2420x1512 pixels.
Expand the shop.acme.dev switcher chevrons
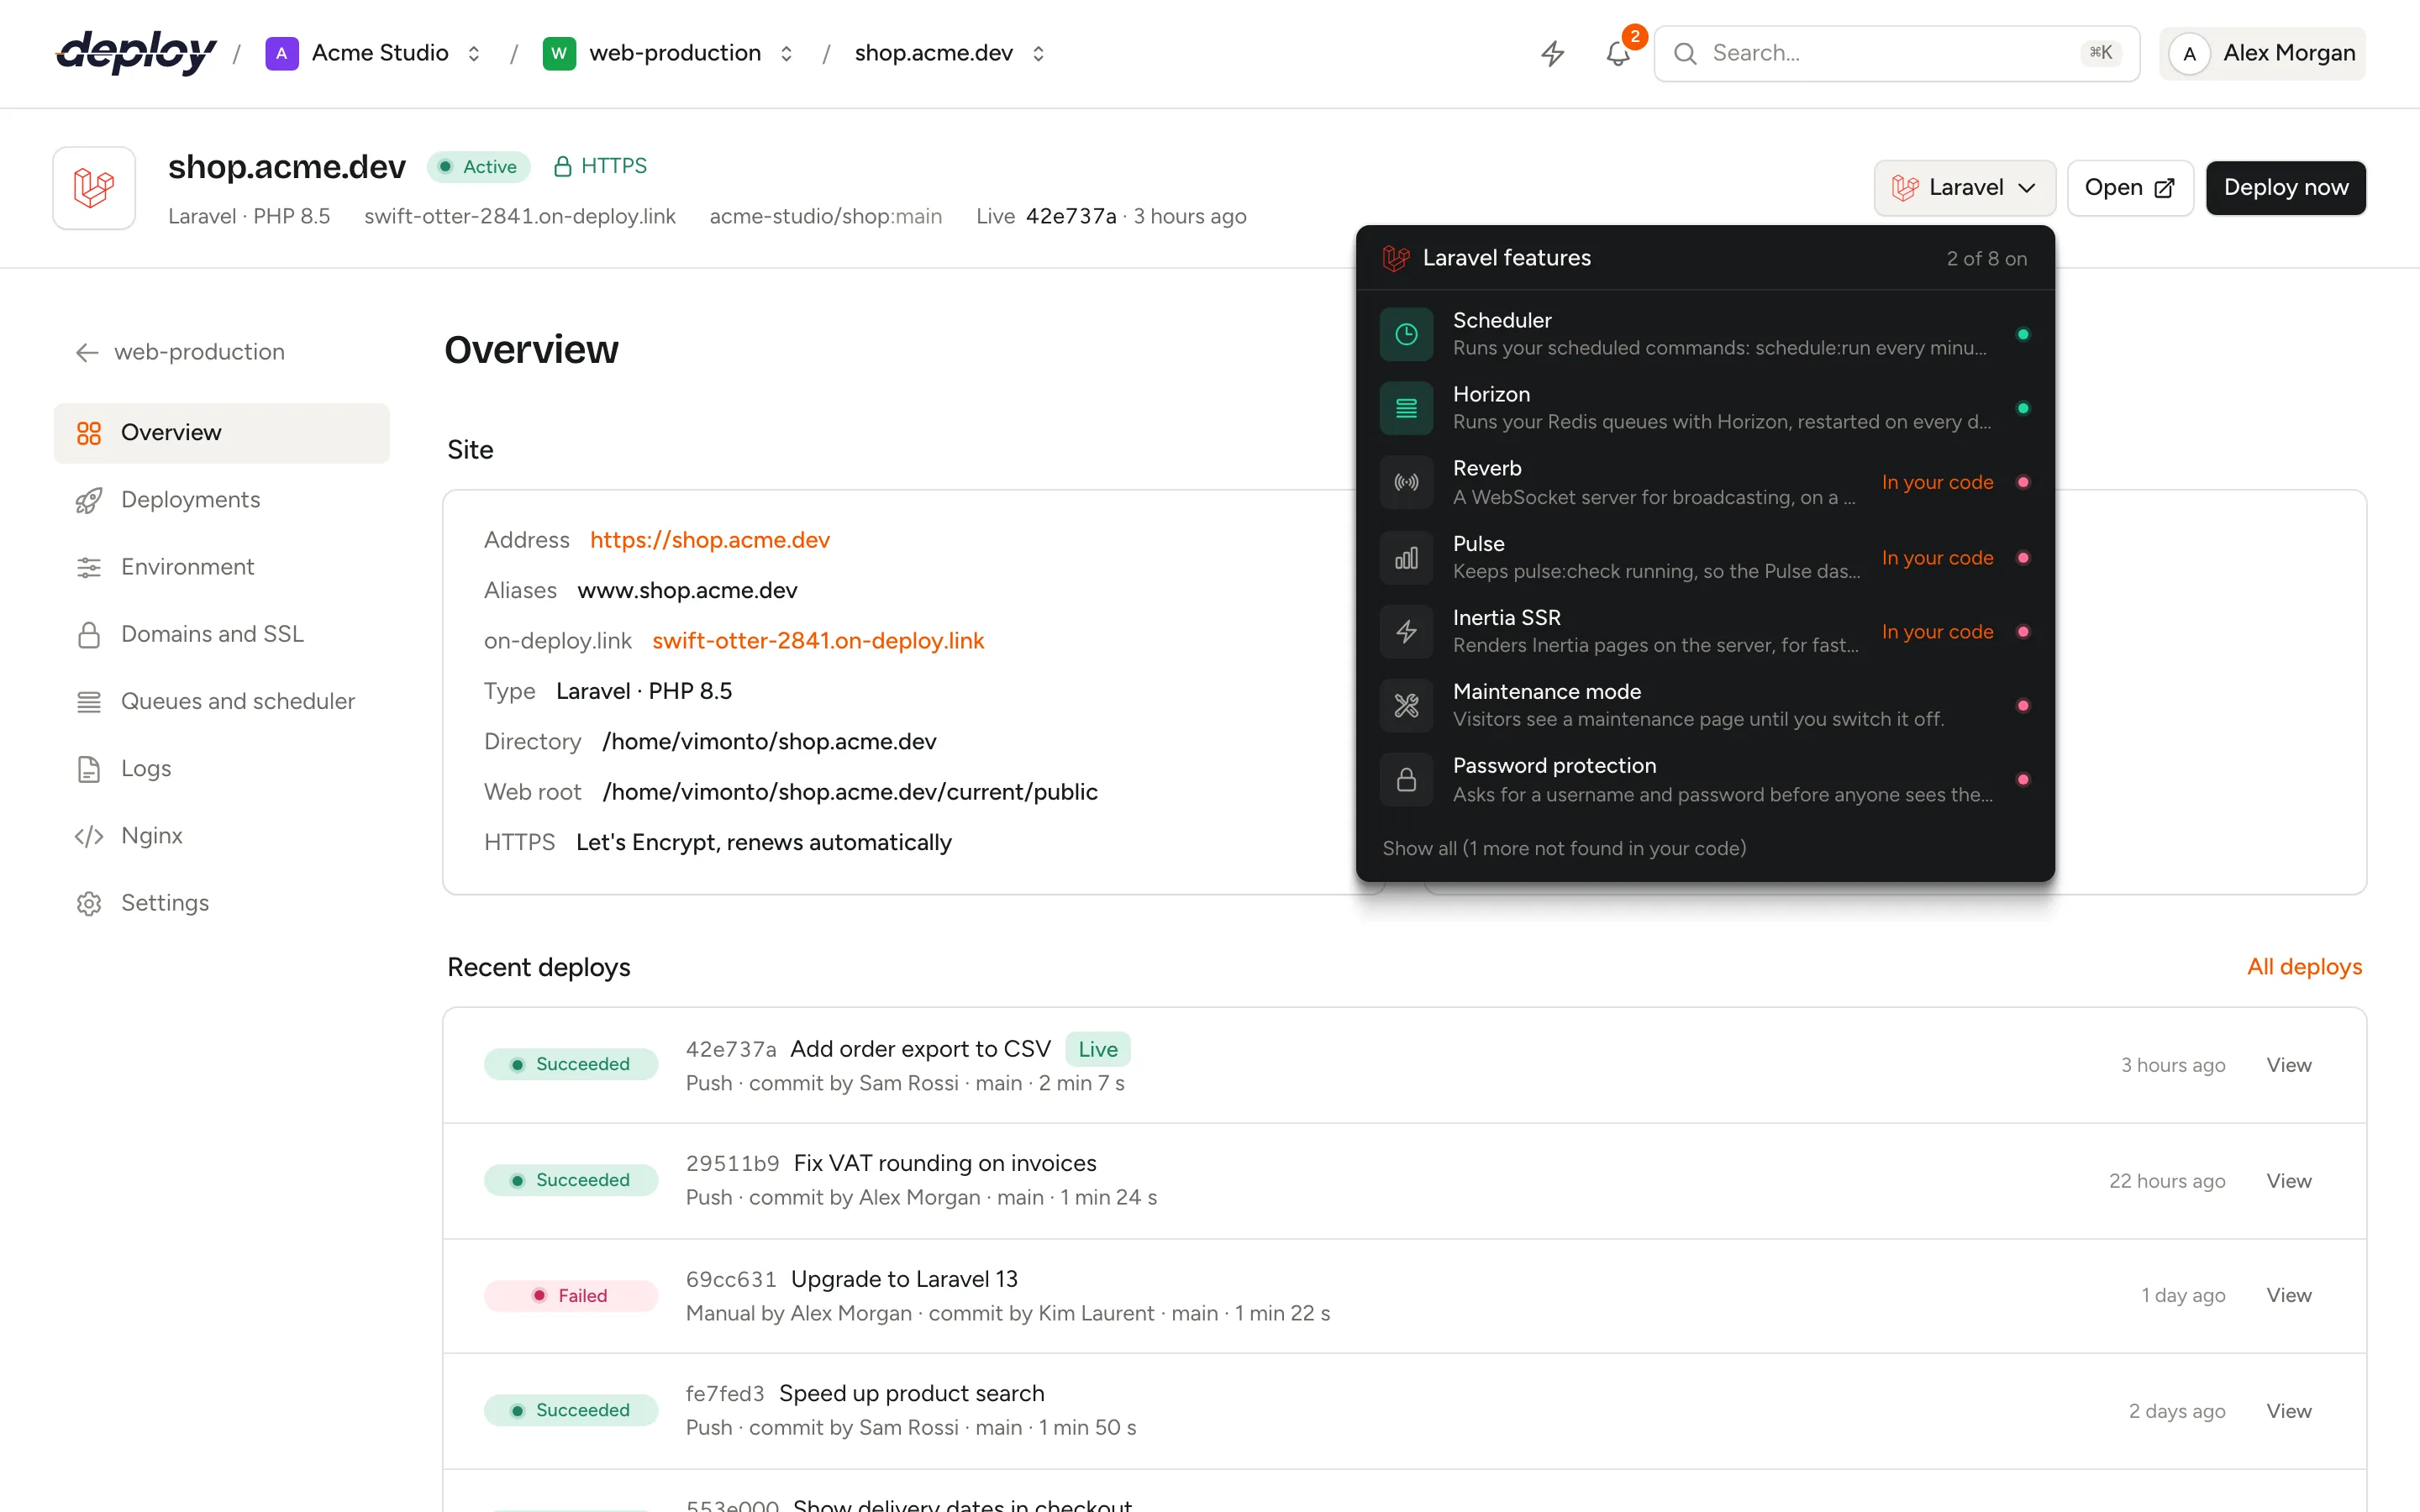pyautogui.click(x=1038, y=53)
